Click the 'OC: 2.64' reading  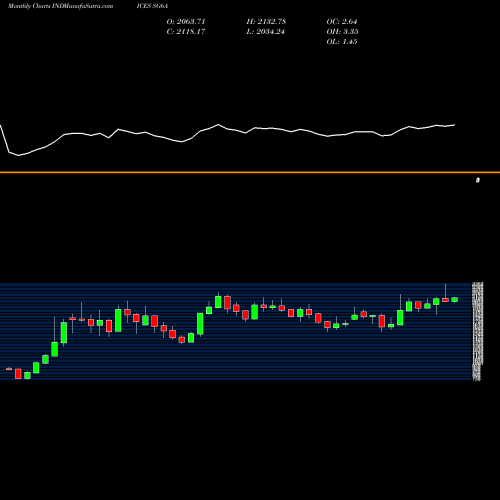342,21
